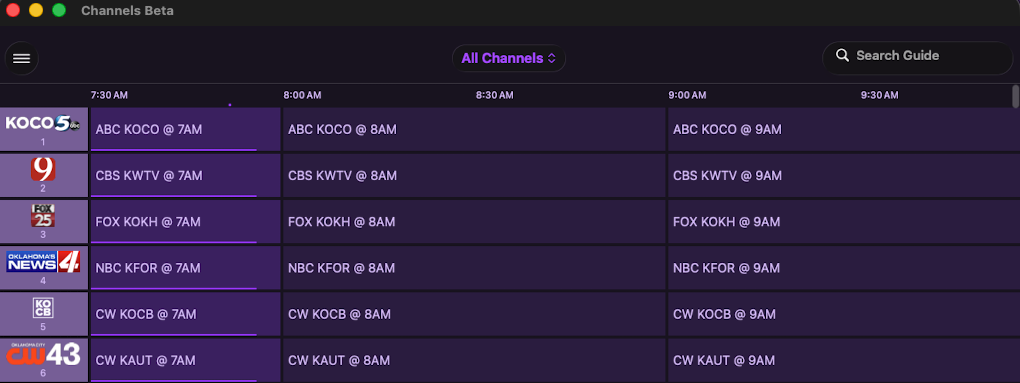Select ABC KOCO @ 9AM listing
The image size is (1020, 383).
tap(844, 129)
